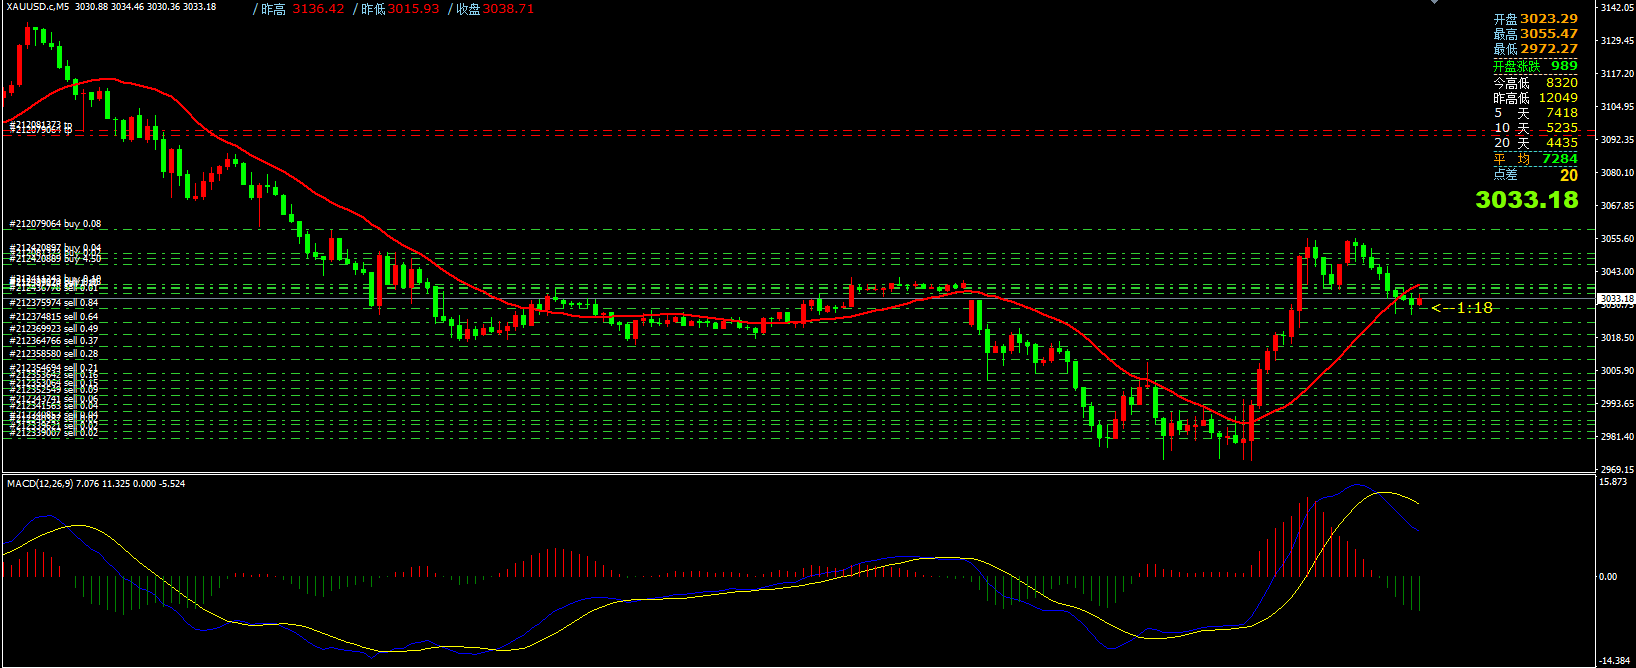Click the chart shift triangle marker at top
Screen dimensions: 1636x668
[x=1435, y=2]
